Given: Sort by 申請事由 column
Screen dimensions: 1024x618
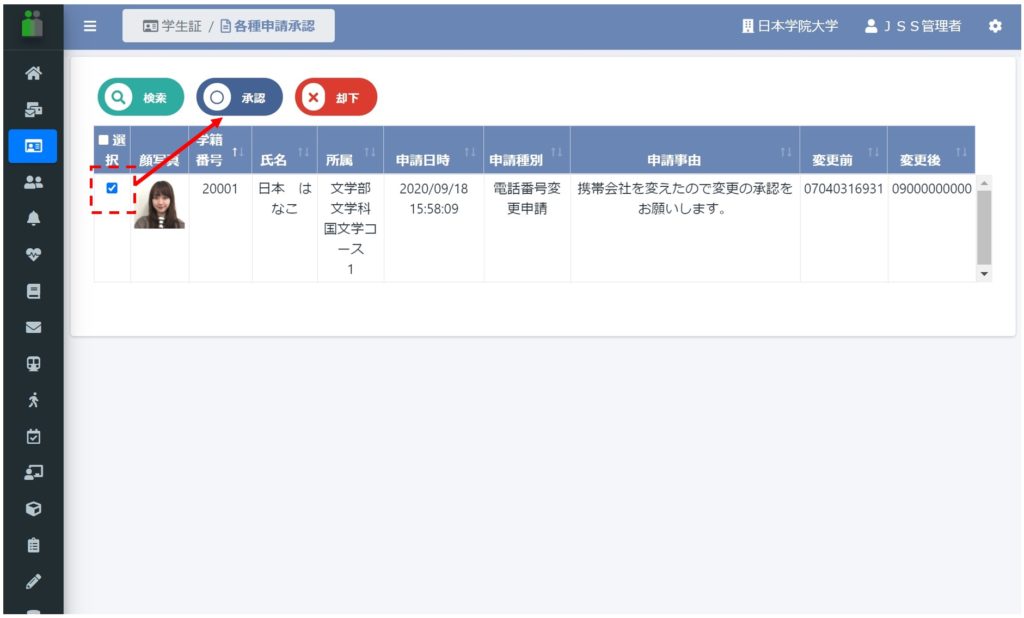Looking at the screenshot, I should click(x=685, y=150).
